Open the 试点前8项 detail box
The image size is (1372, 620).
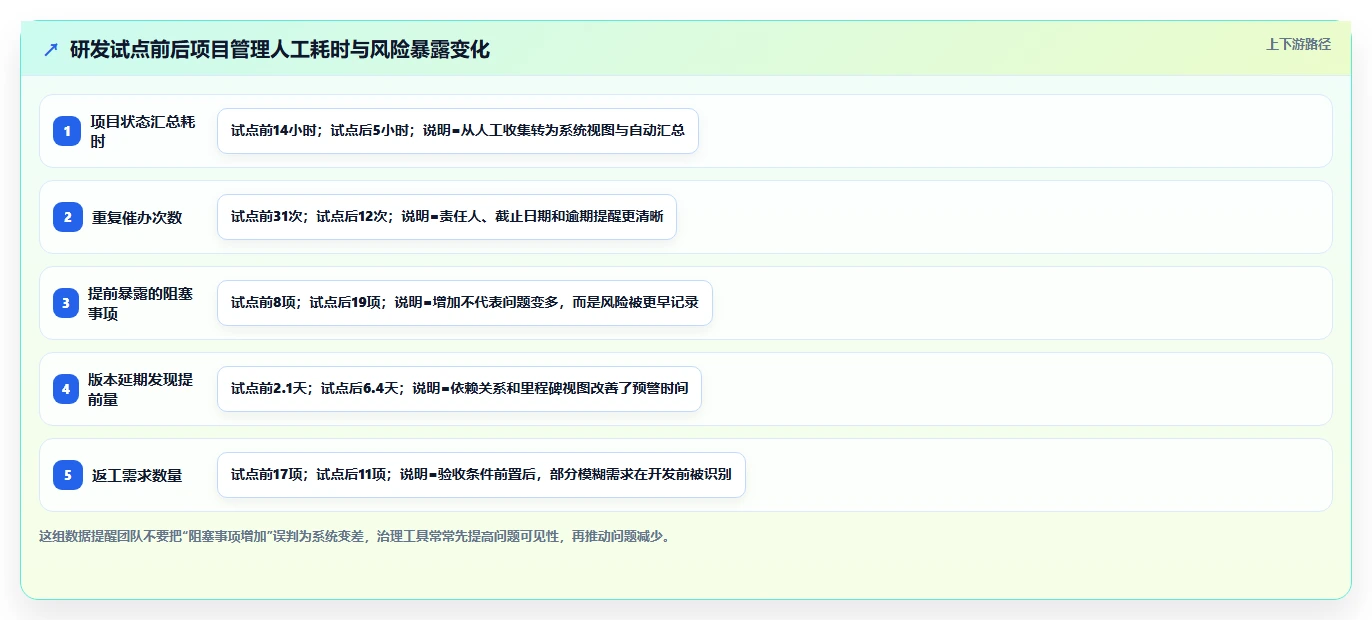click(x=465, y=303)
